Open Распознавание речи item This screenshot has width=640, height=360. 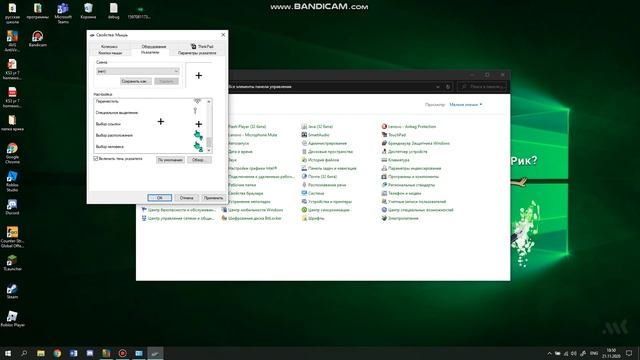tap(324, 185)
